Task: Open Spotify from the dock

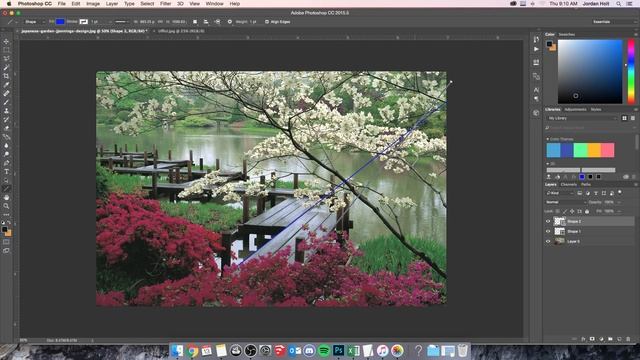Action: click(x=324, y=350)
